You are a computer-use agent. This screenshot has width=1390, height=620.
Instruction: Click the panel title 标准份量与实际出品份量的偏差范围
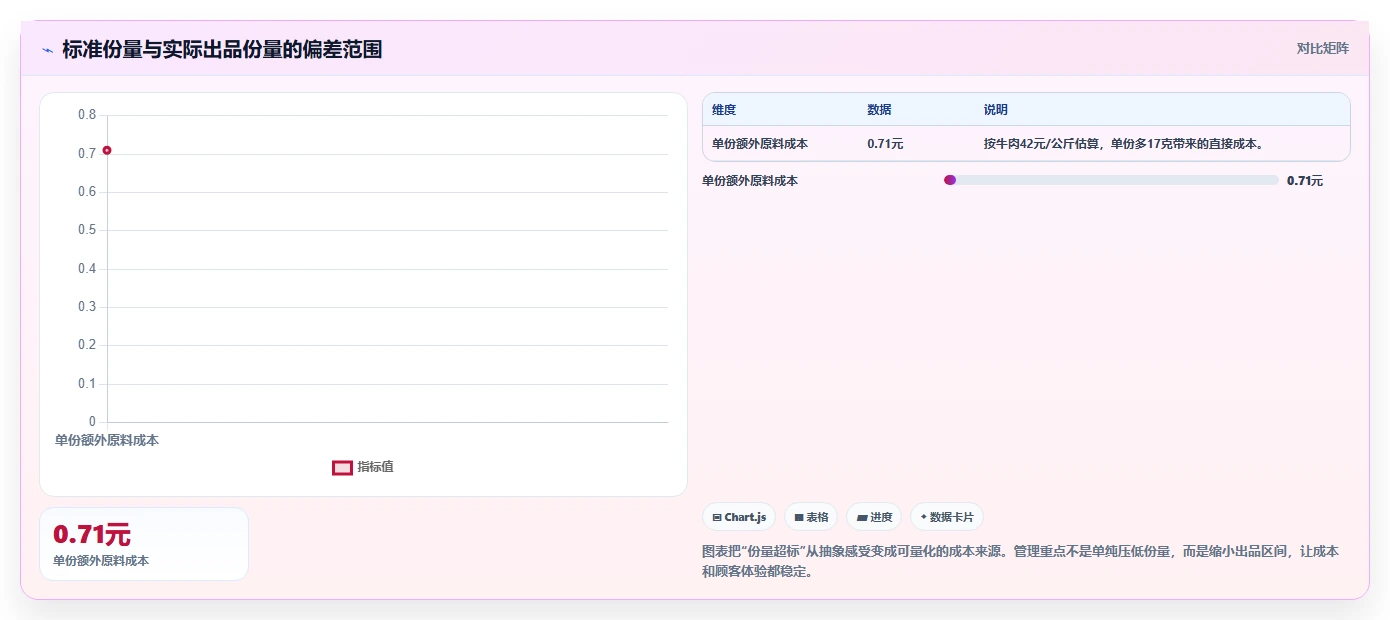click(222, 49)
